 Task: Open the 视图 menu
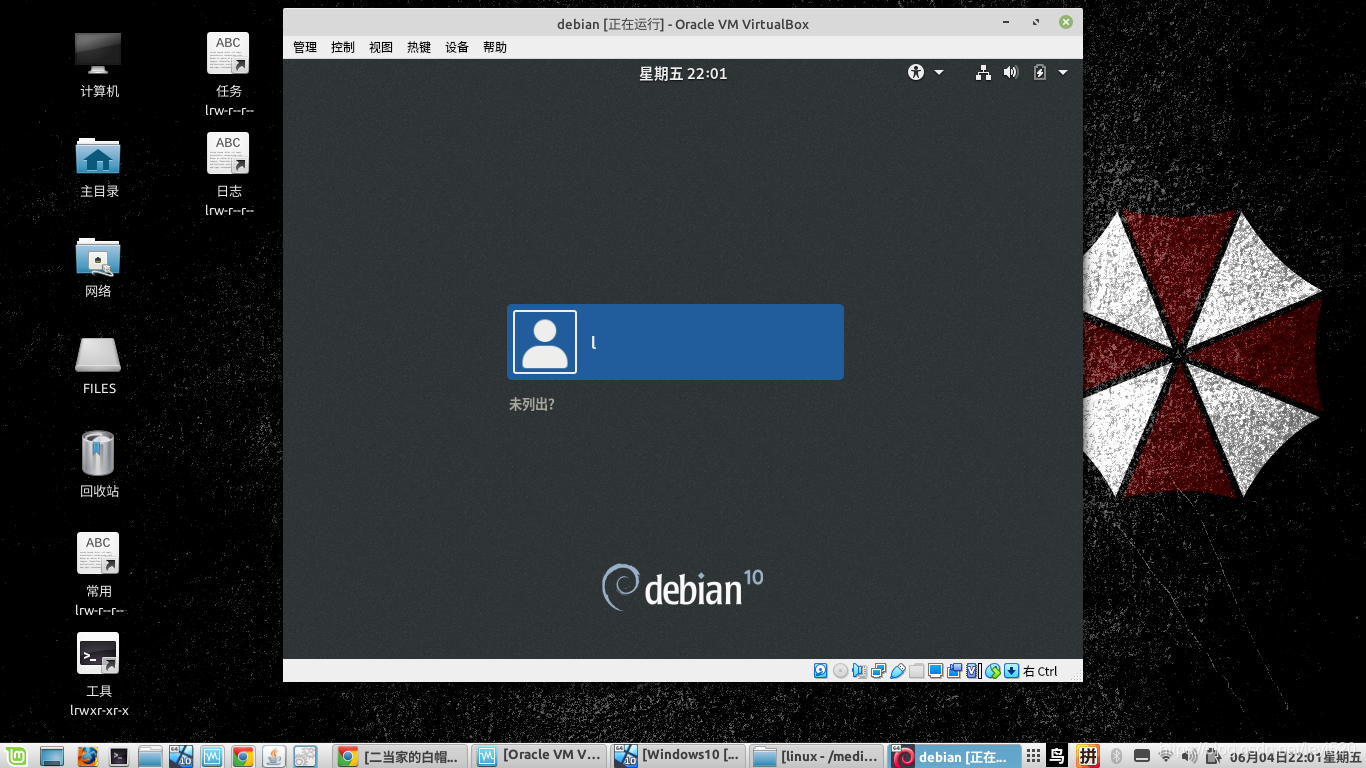(x=381, y=47)
